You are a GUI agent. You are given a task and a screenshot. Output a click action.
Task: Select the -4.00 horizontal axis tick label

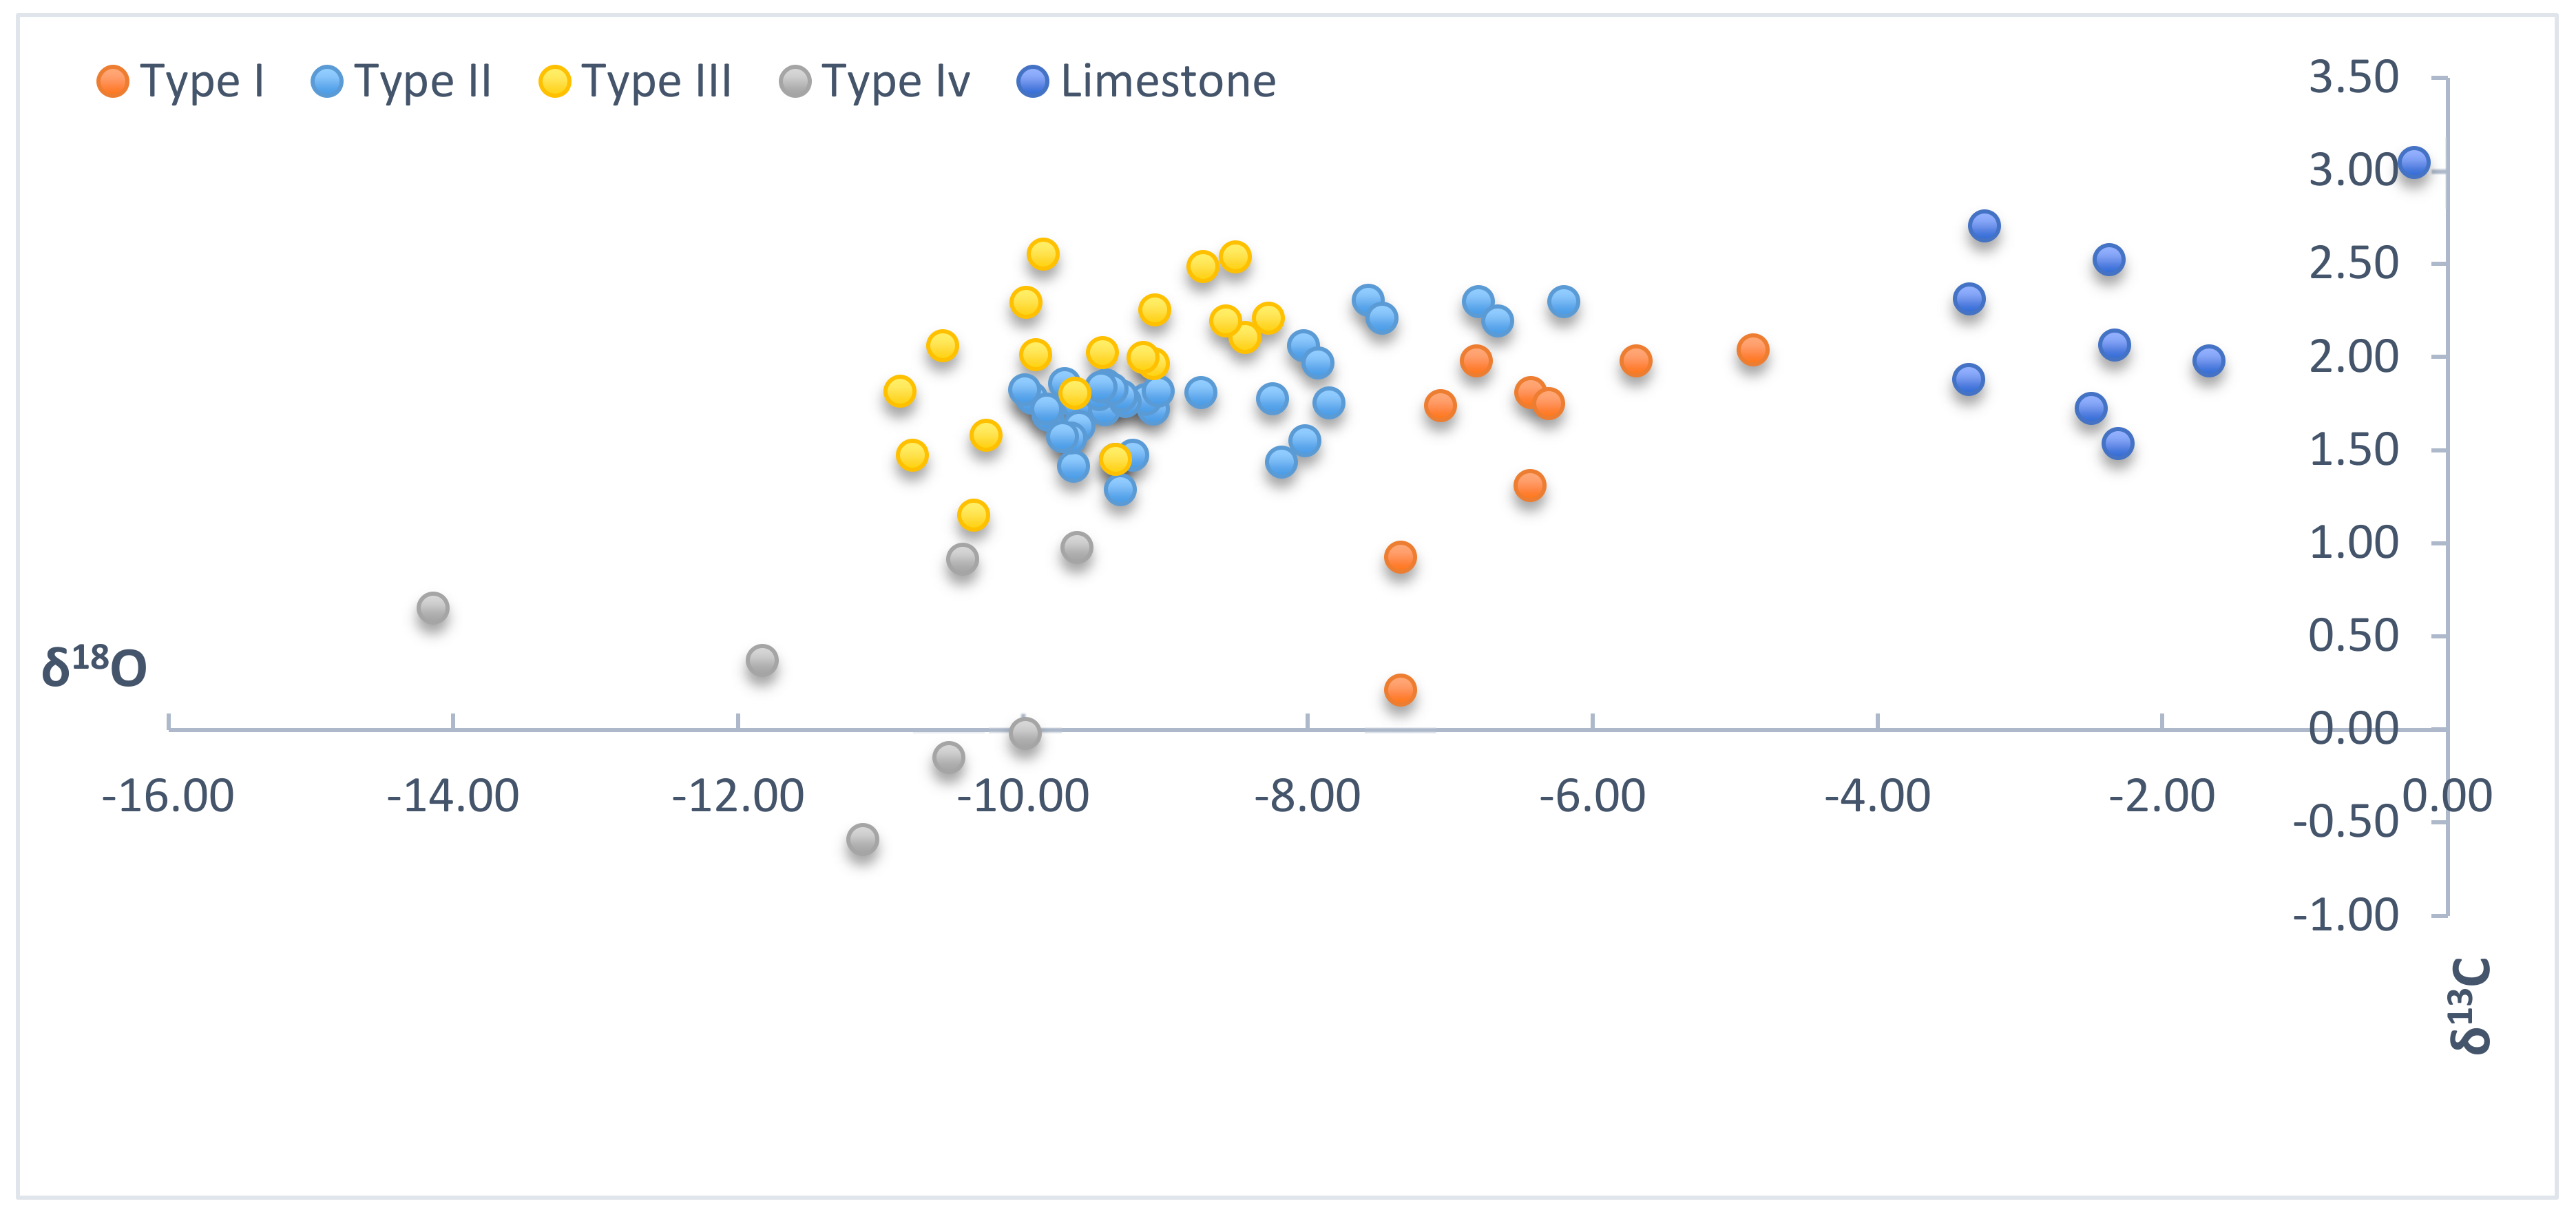[1877, 796]
